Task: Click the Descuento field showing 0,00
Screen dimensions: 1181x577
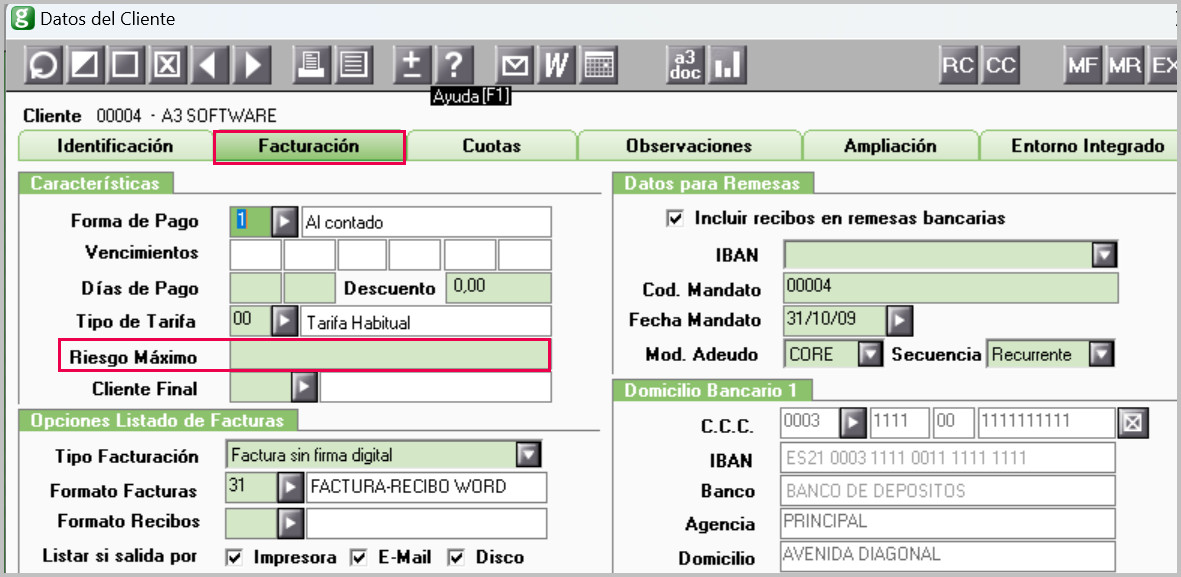Action: coord(499,288)
